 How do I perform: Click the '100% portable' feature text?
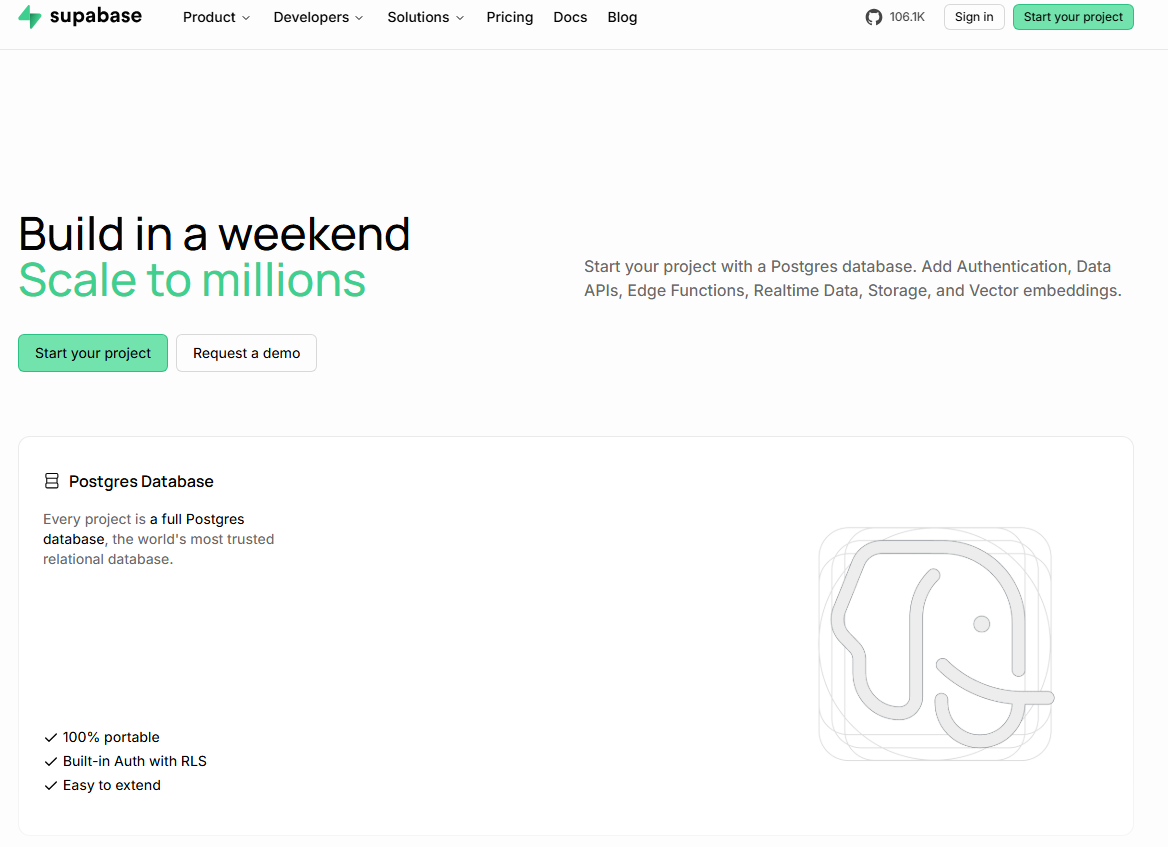pyautogui.click(x=111, y=737)
